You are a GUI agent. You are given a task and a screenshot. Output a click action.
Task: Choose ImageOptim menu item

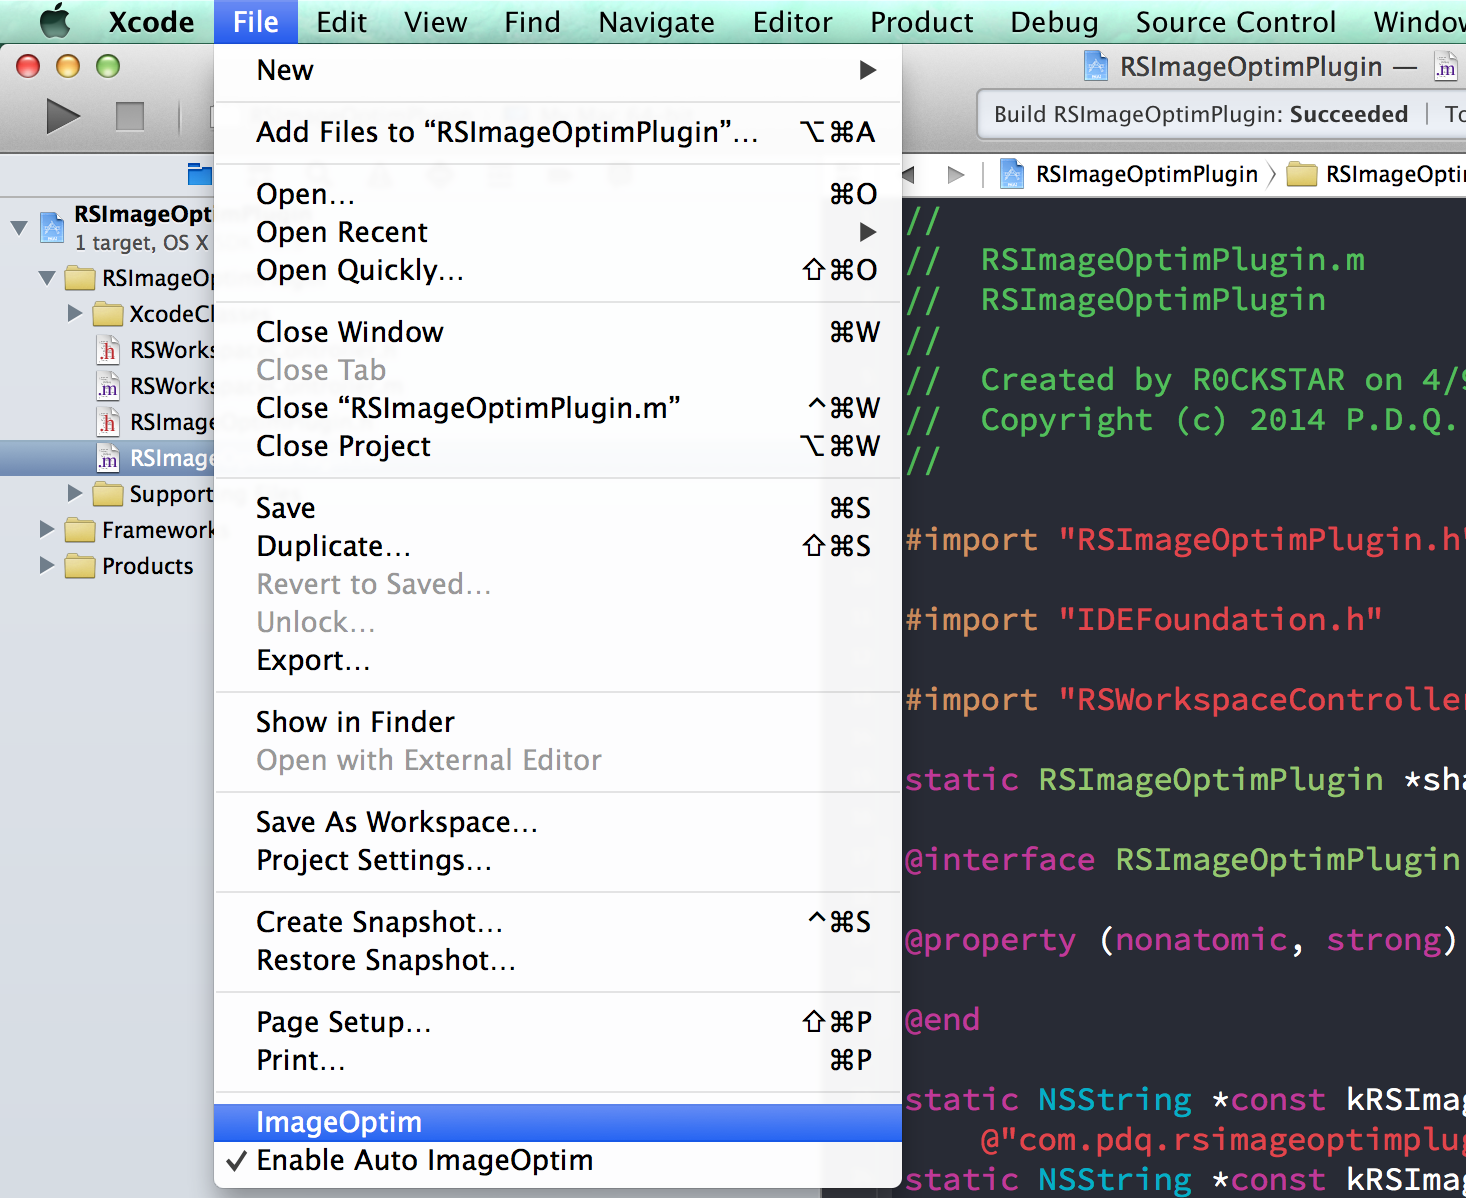558,1122
